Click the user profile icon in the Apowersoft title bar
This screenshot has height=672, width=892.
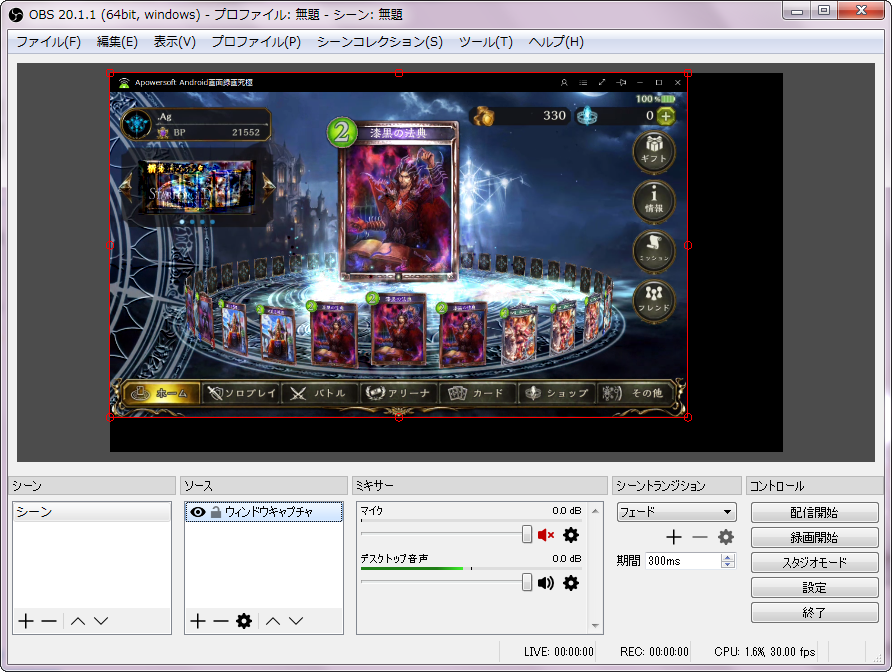pos(564,83)
